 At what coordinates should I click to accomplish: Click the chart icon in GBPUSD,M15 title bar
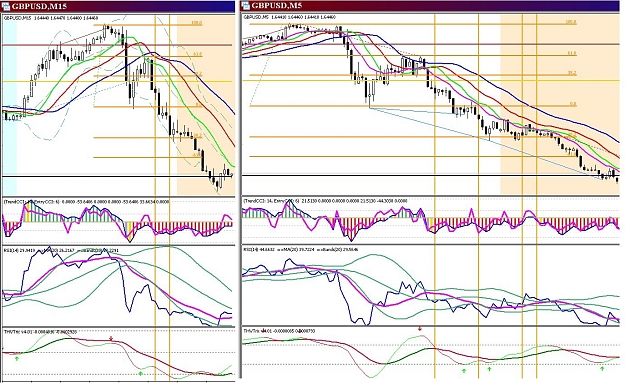6,6
